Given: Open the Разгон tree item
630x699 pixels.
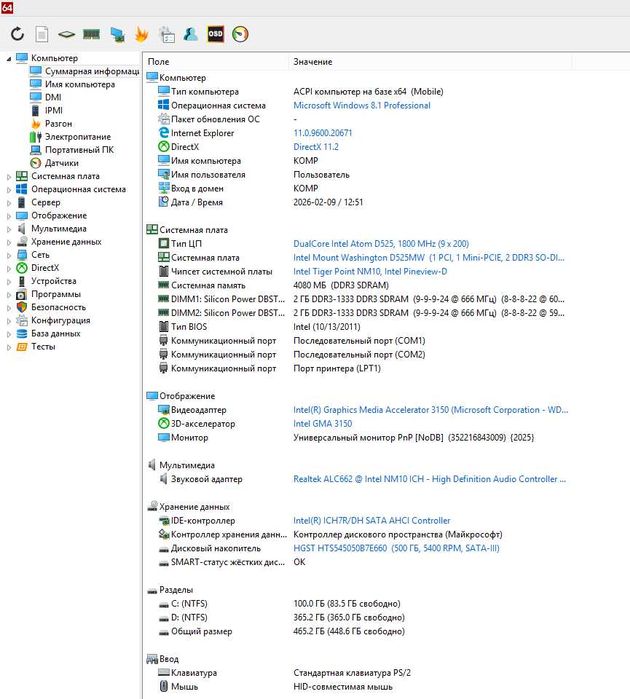Looking at the screenshot, I should pyautogui.click(x=58, y=123).
